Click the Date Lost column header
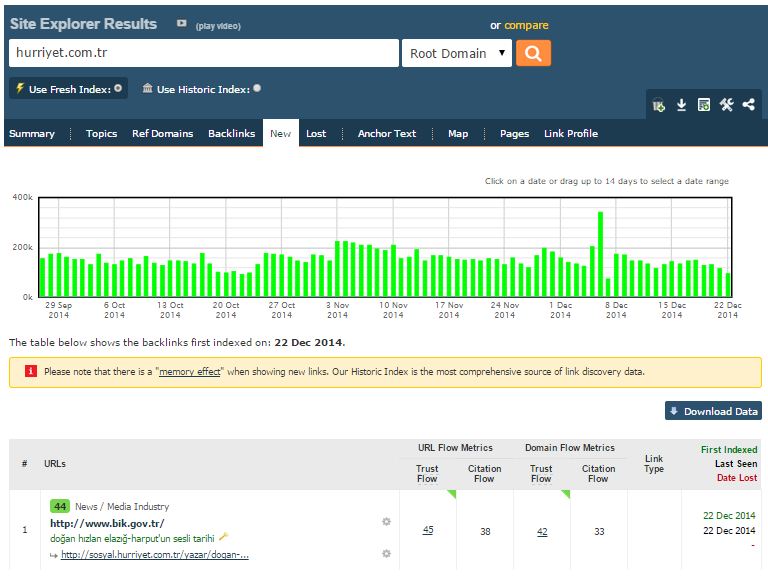 737,478
